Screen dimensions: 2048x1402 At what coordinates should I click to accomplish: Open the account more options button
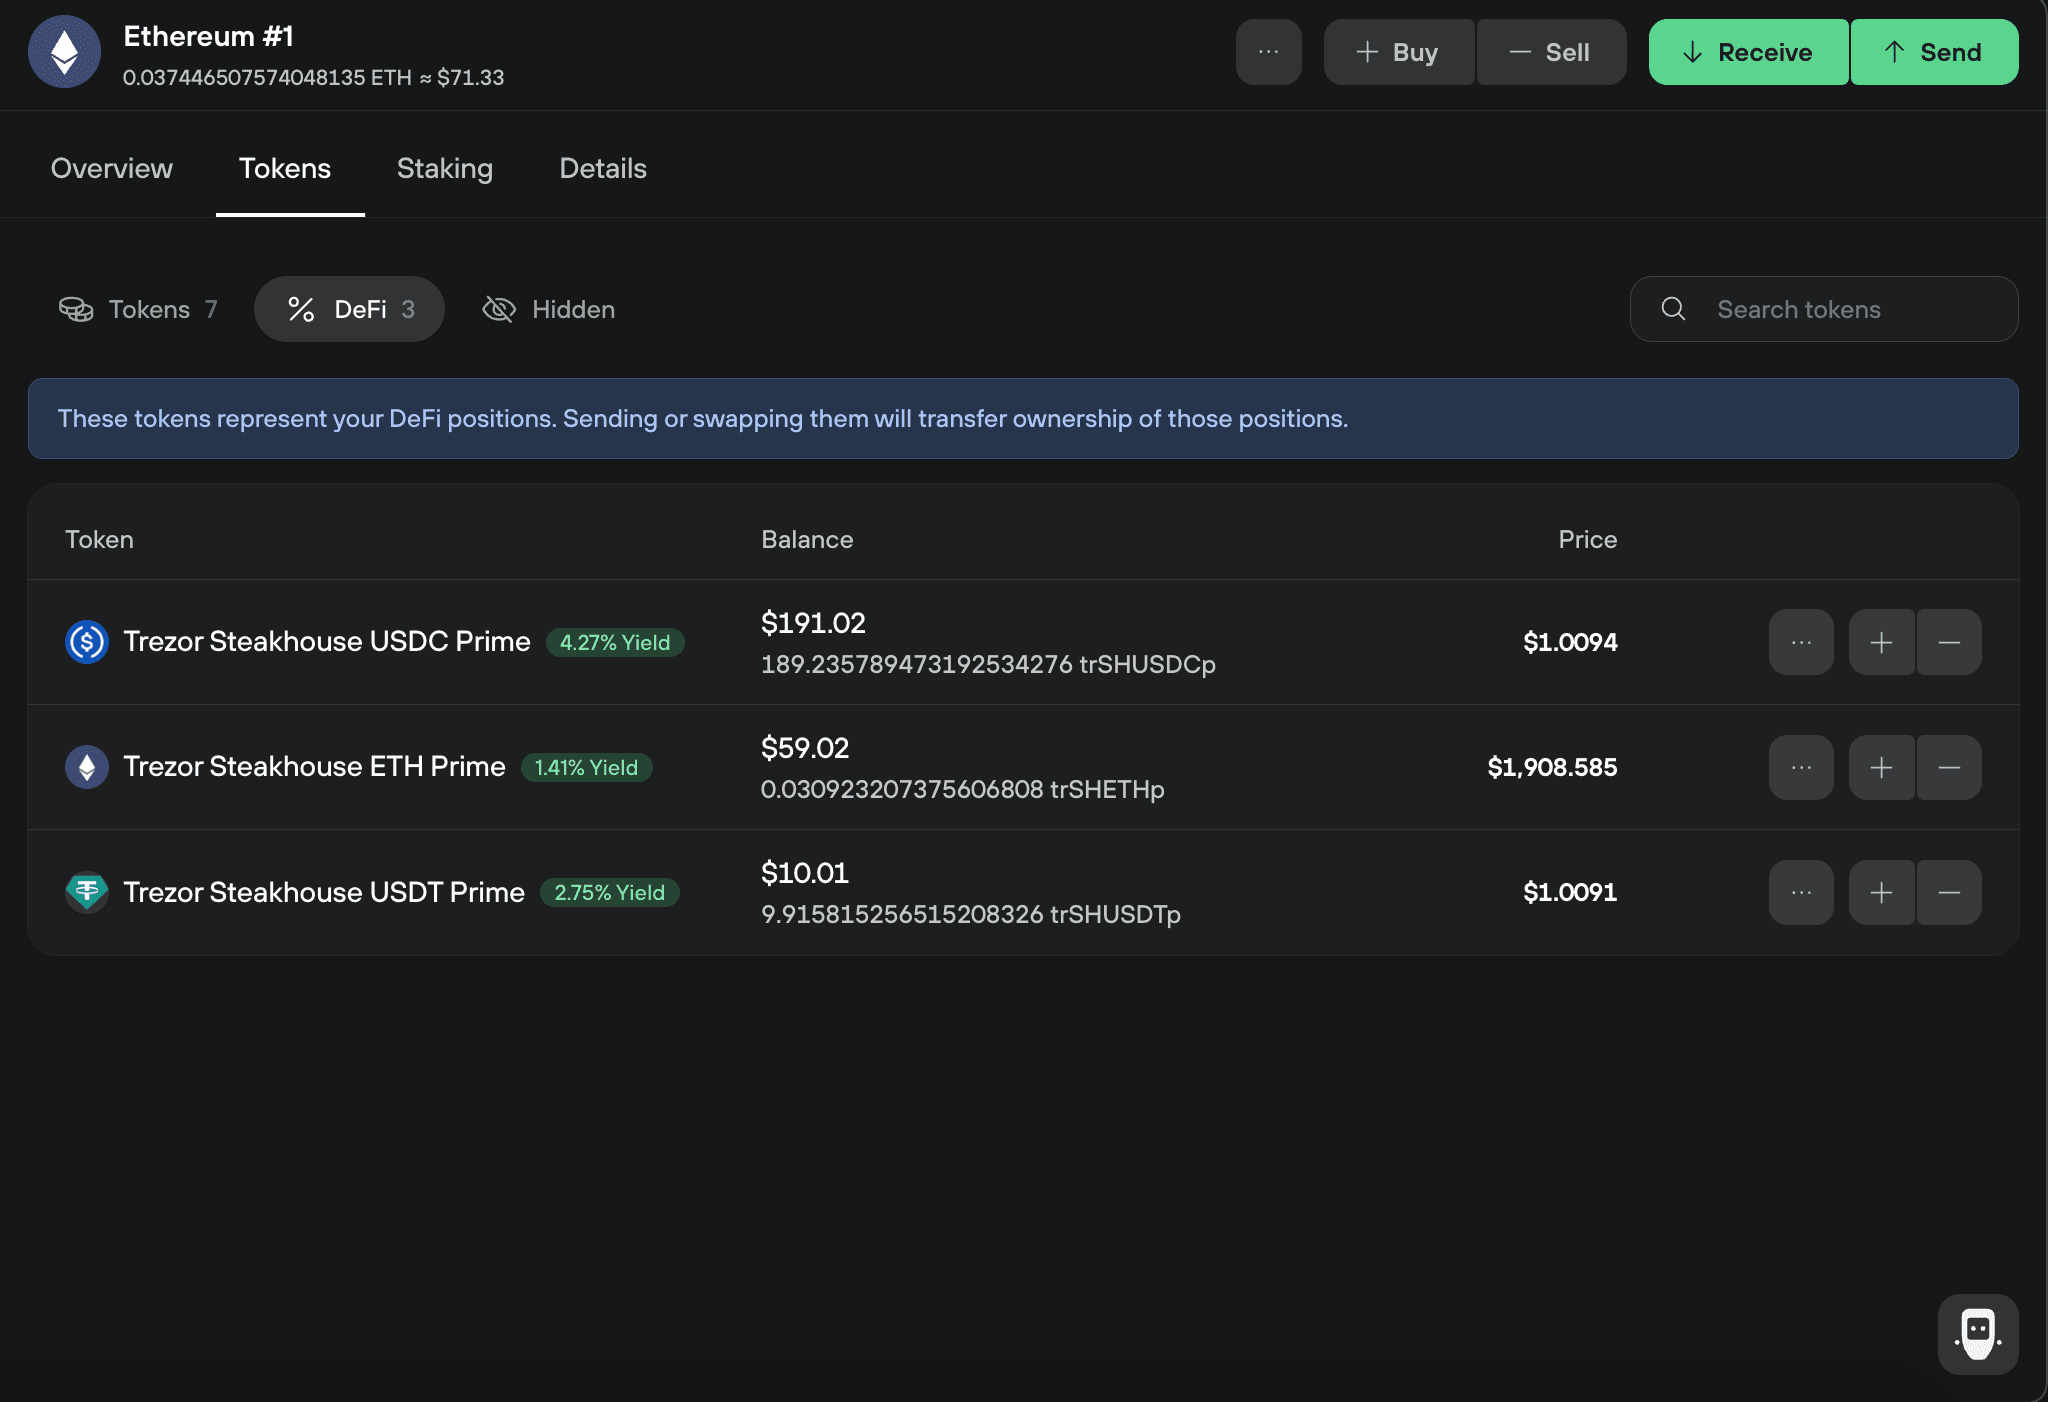click(1268, 52)
